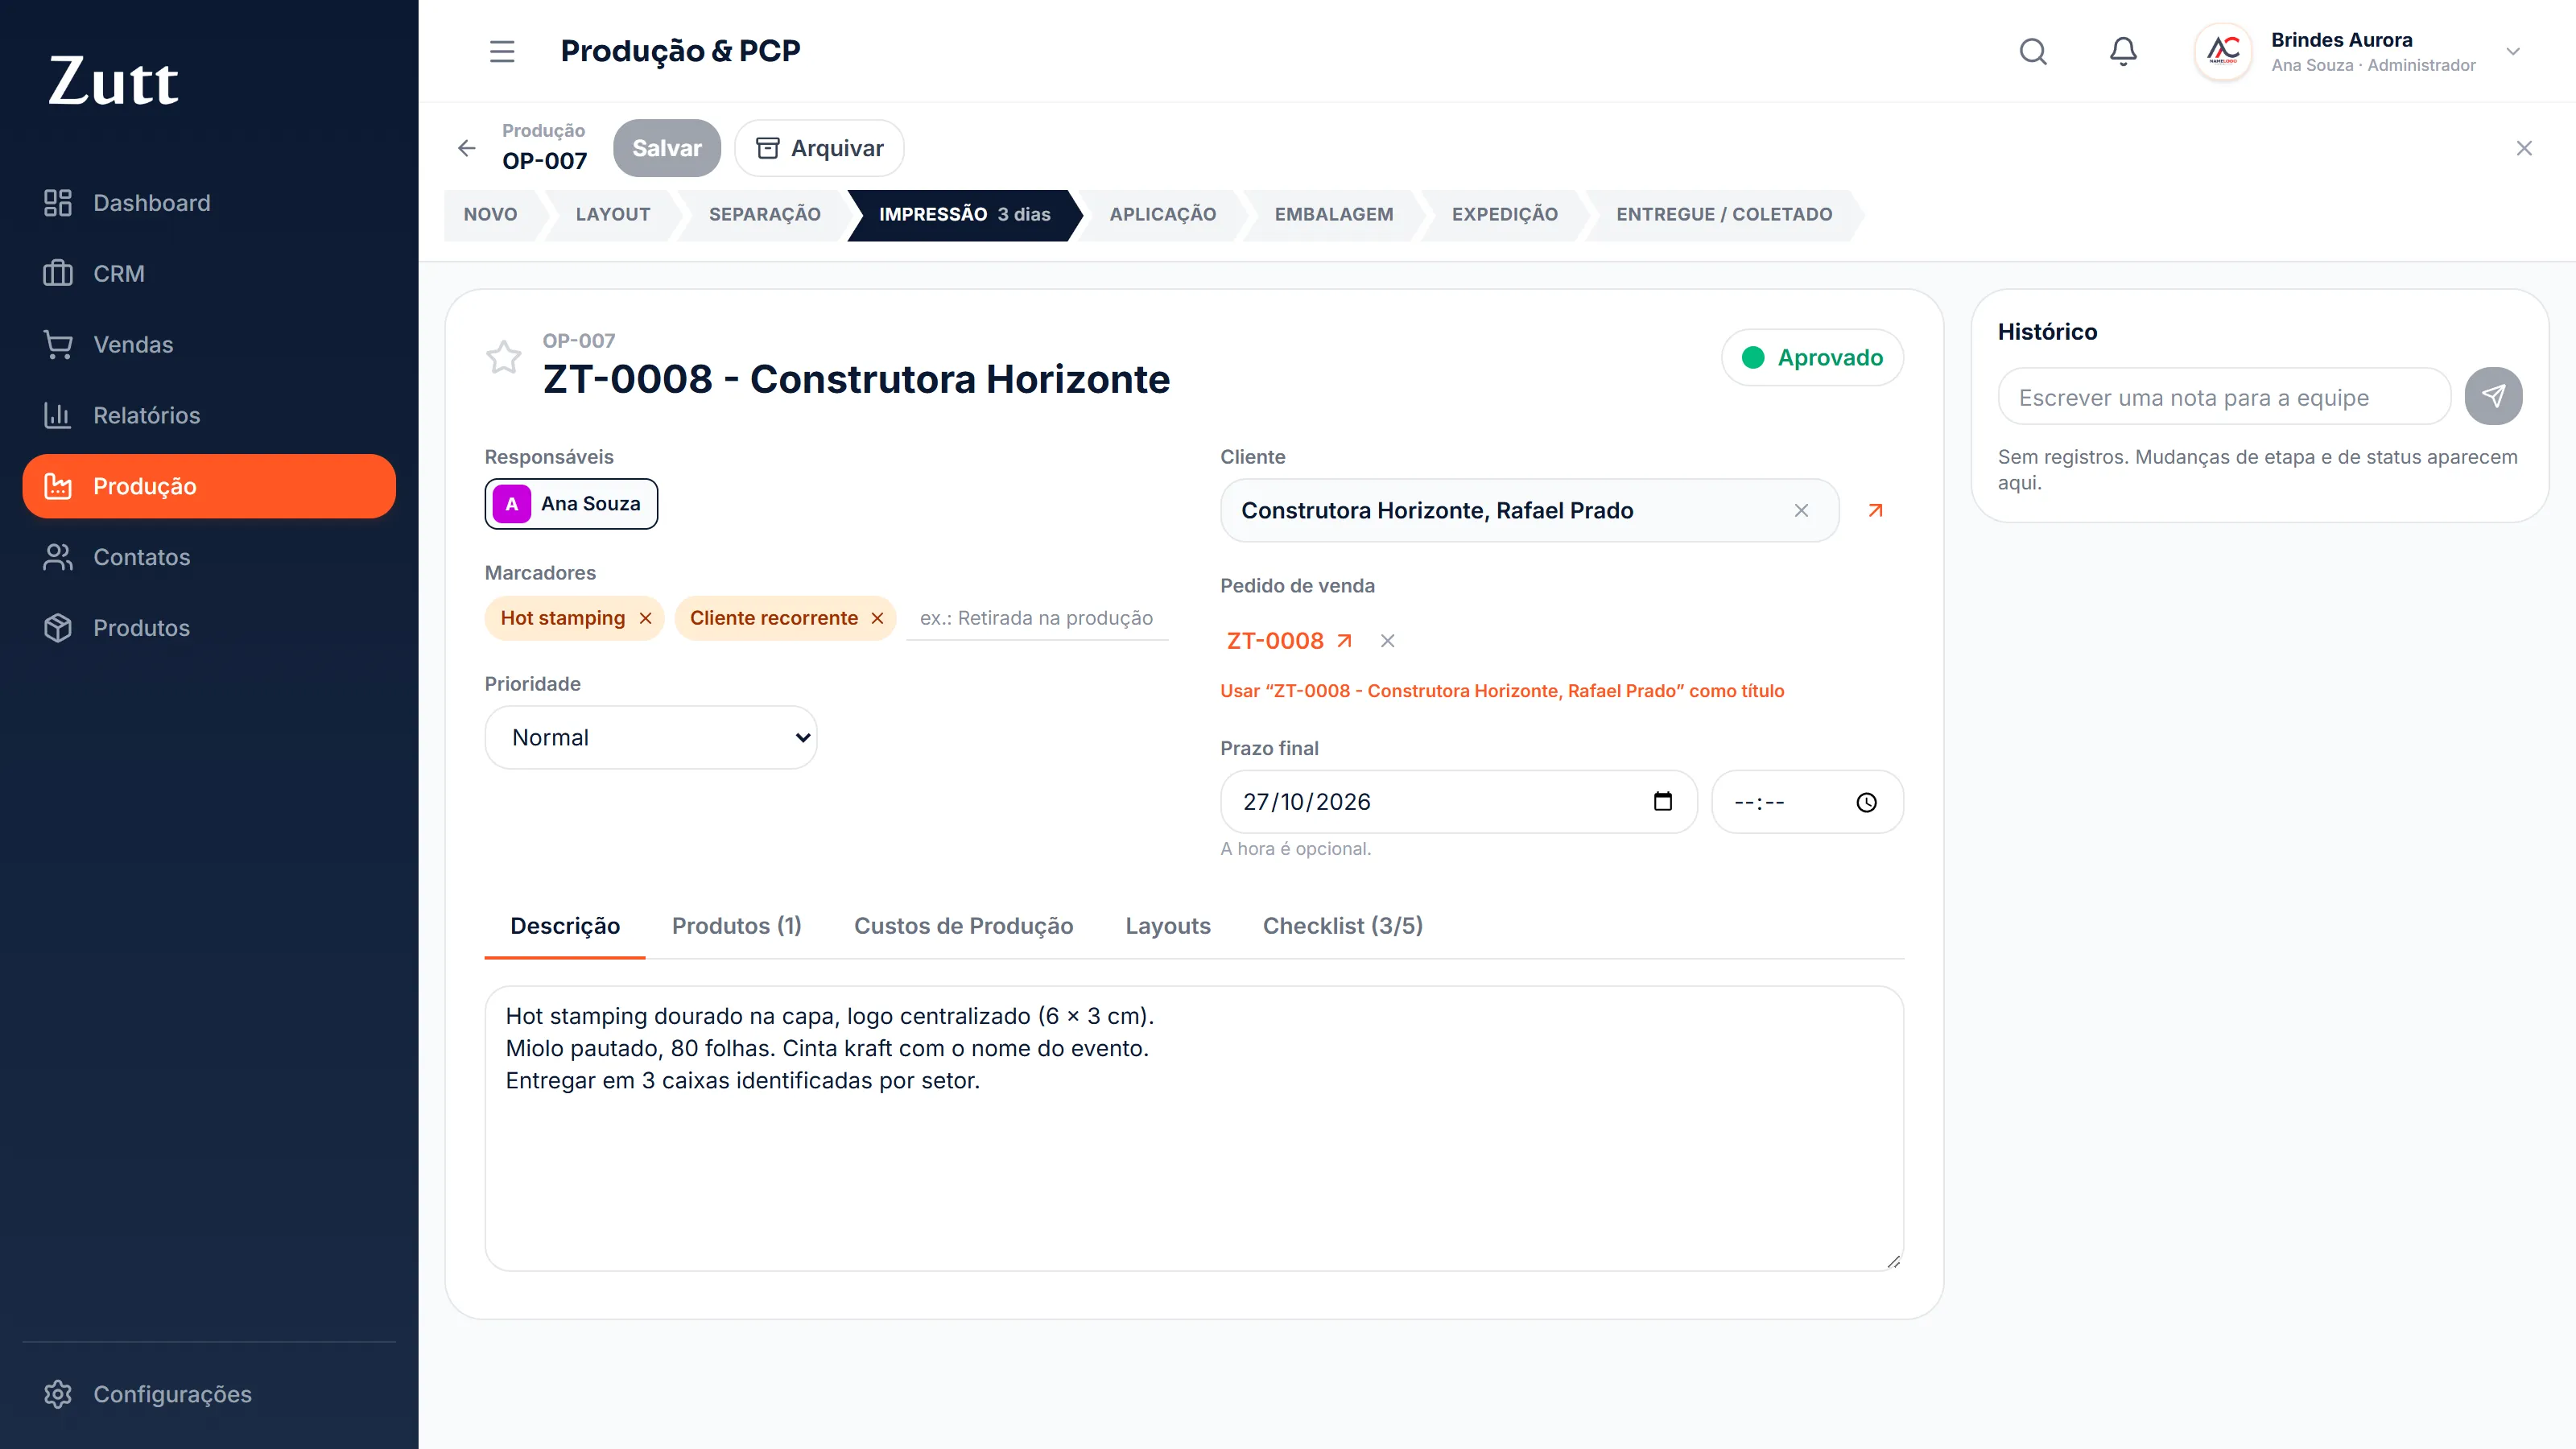The width and height of the screenshot is (2576, 1449).
Task: Open Vendas in the sidebar
Action: coord(209,345)
